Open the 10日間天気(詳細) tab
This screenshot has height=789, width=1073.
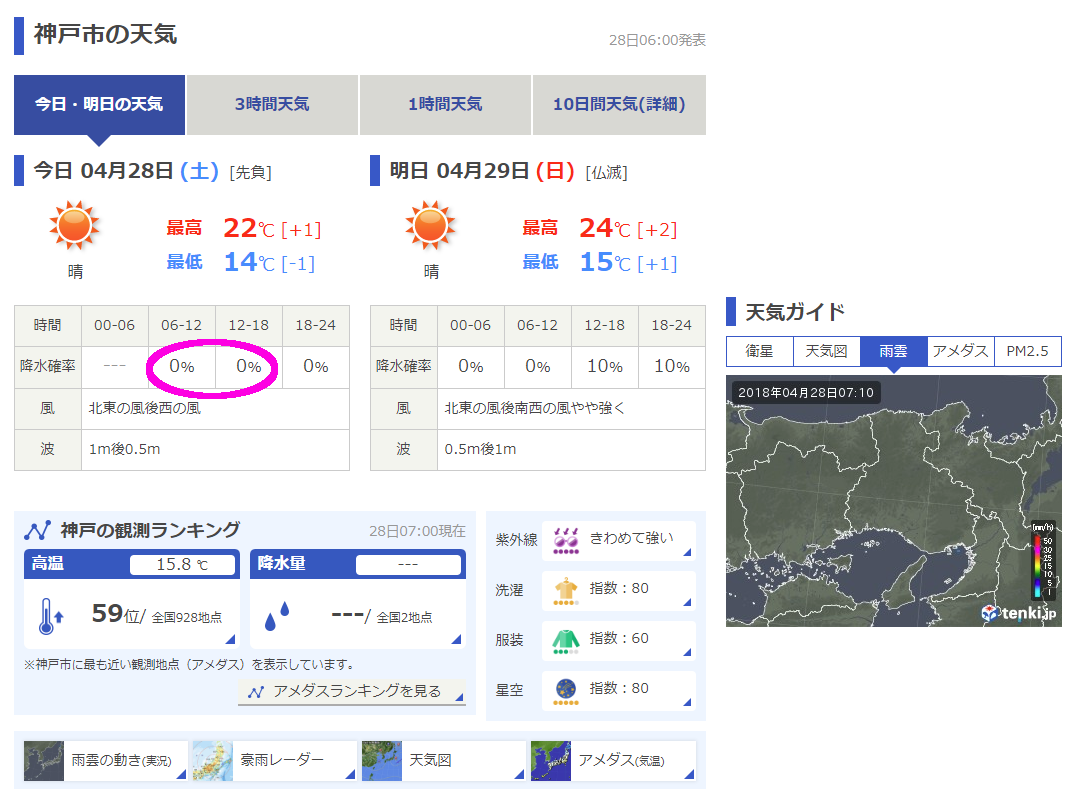[x=619, y=104]
